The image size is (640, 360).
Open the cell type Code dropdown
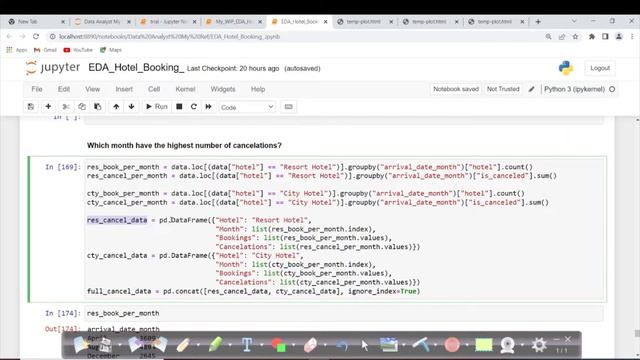pos(247,107)
